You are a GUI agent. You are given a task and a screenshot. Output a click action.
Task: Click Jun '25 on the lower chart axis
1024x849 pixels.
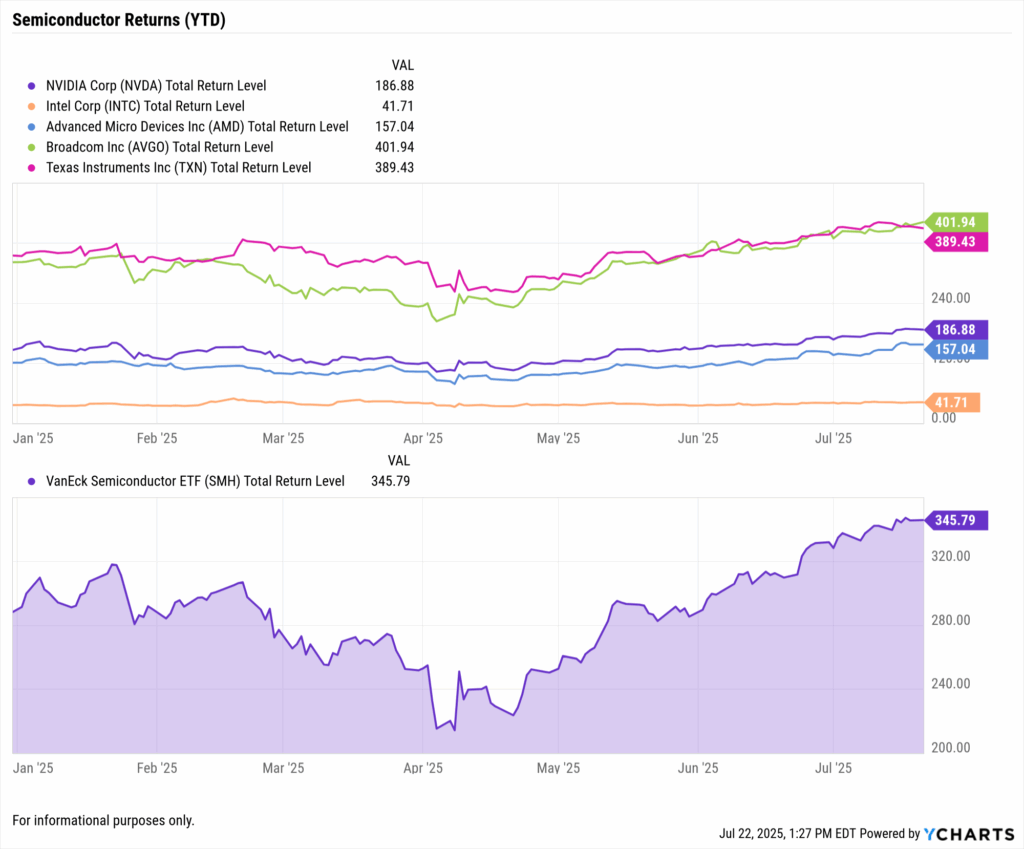[697, 768]
